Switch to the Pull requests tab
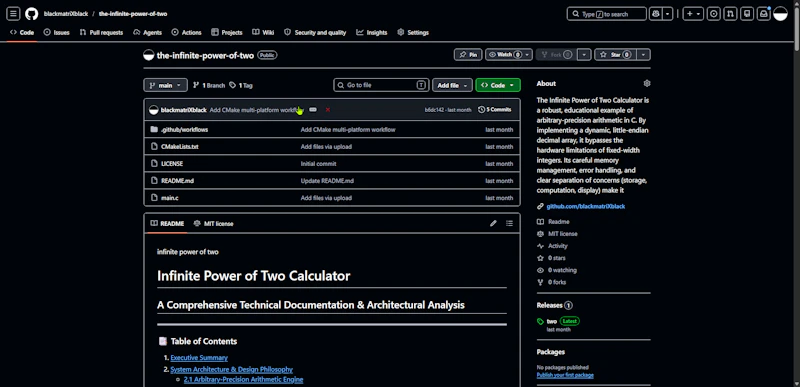This screenshot has width=800, height=387. coord(101,32)
